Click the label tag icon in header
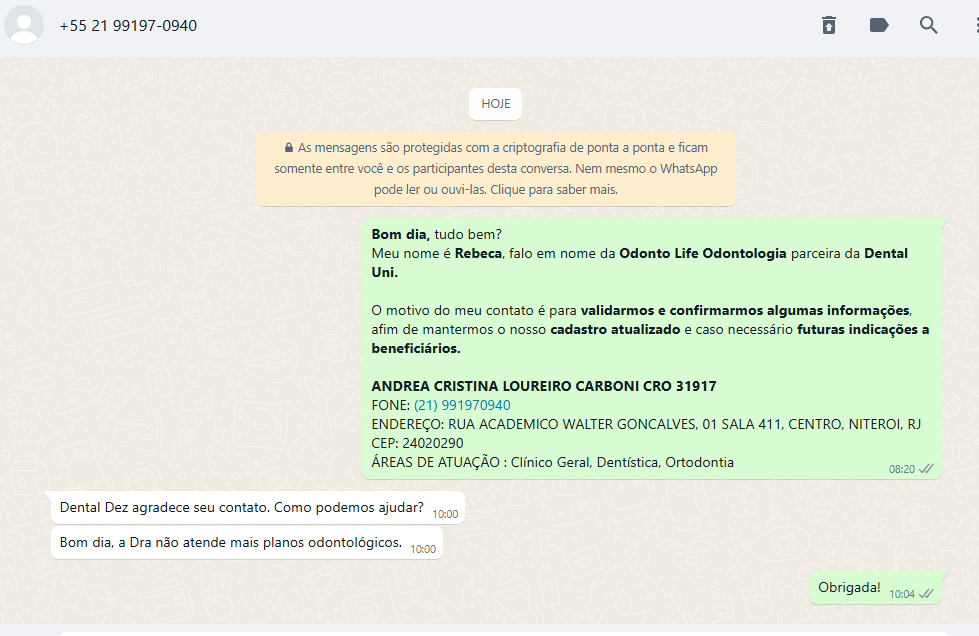Screen dimensions: 979x636 point(878,25)
